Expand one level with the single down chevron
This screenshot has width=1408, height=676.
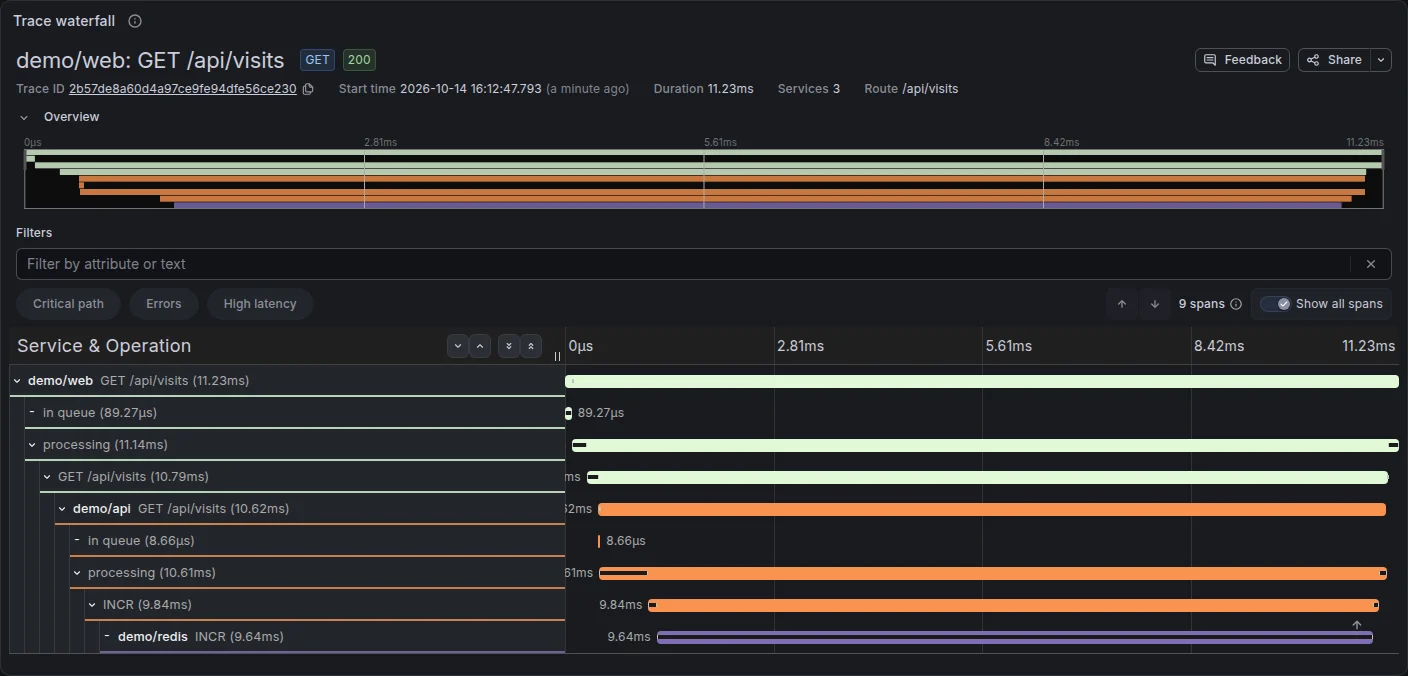click(458, 346)
